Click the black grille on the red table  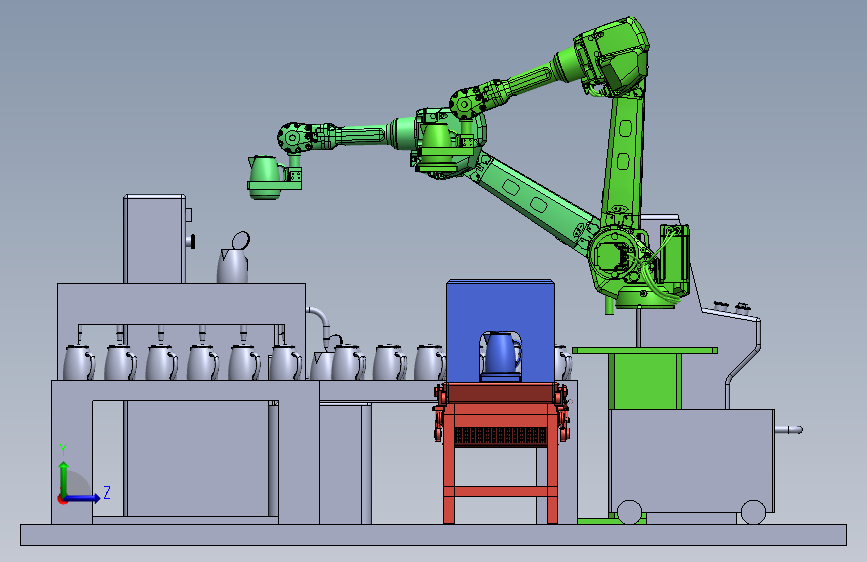point(500,436)
